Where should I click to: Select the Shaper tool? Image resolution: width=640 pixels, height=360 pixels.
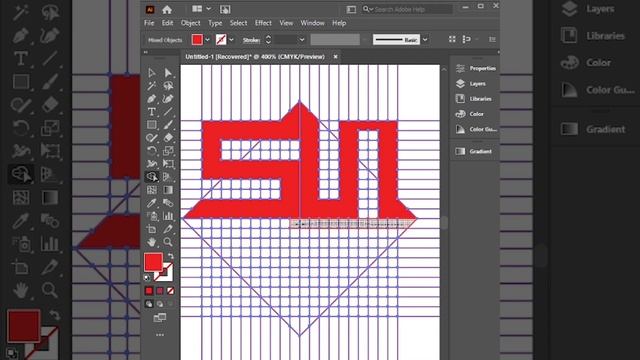pos(151,138)
